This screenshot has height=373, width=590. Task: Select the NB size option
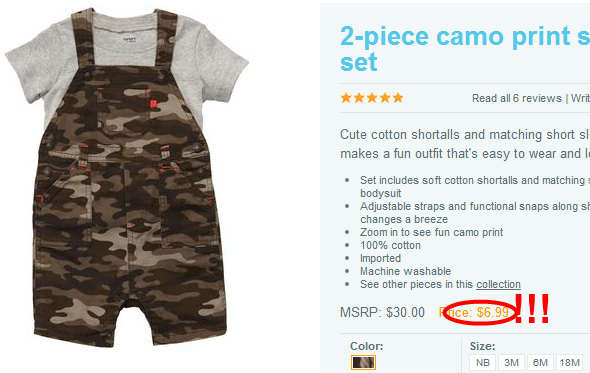[x=482, y=362]
